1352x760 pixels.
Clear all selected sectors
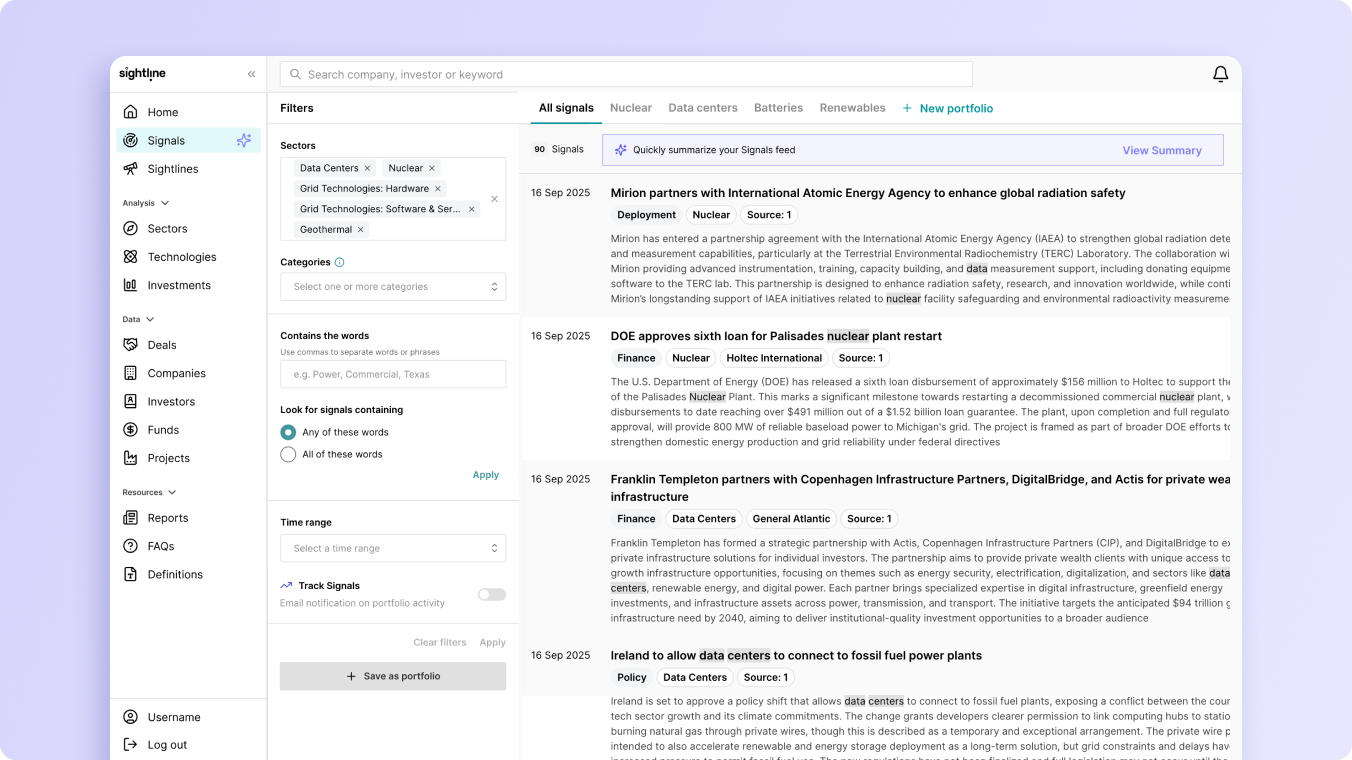point(494,199)
